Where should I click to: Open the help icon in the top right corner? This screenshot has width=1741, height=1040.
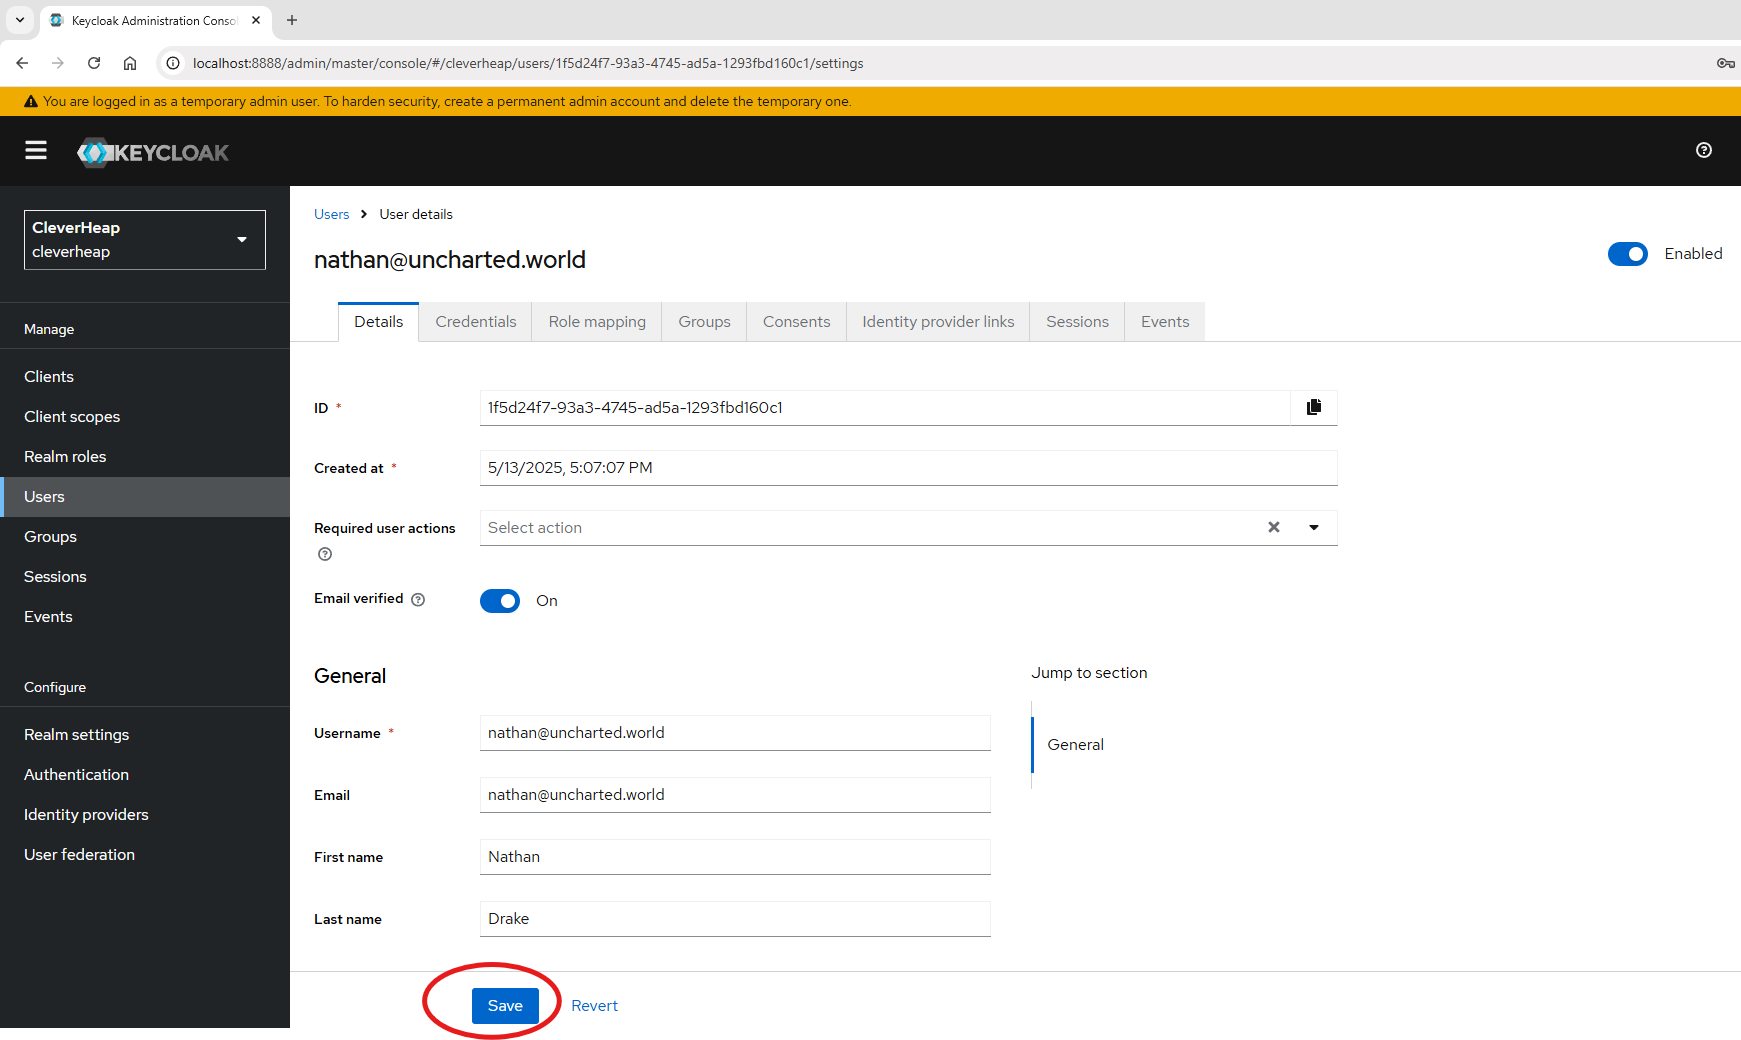[x=1704, y=150]
